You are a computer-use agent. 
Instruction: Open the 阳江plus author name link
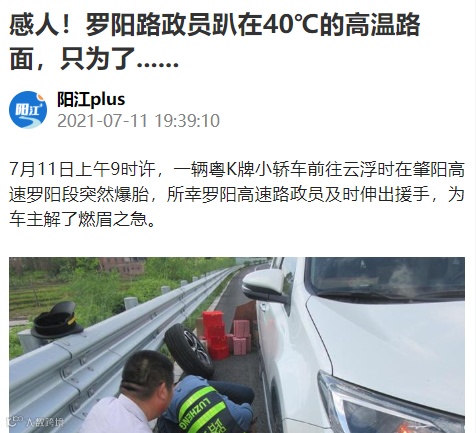click(x=91, y=99)
